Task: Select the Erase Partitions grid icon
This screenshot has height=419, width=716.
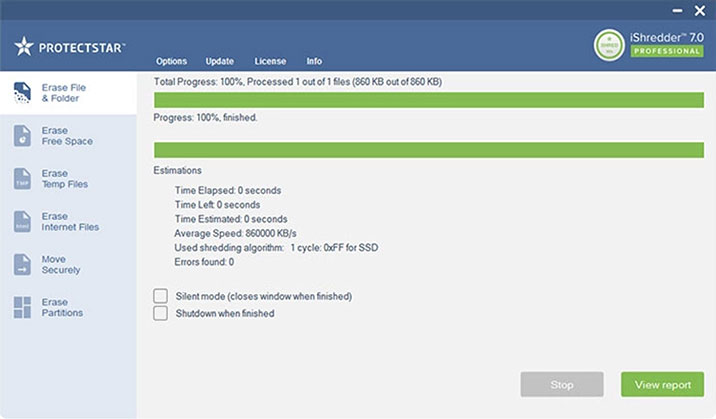Action: pos(22,308)
